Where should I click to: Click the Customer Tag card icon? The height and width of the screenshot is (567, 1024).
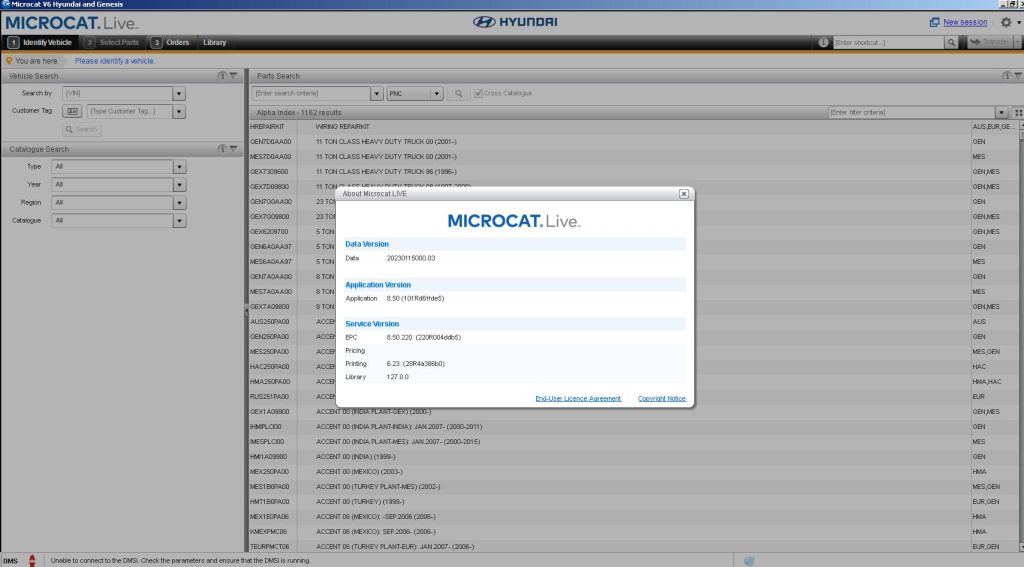coord(73,111)
